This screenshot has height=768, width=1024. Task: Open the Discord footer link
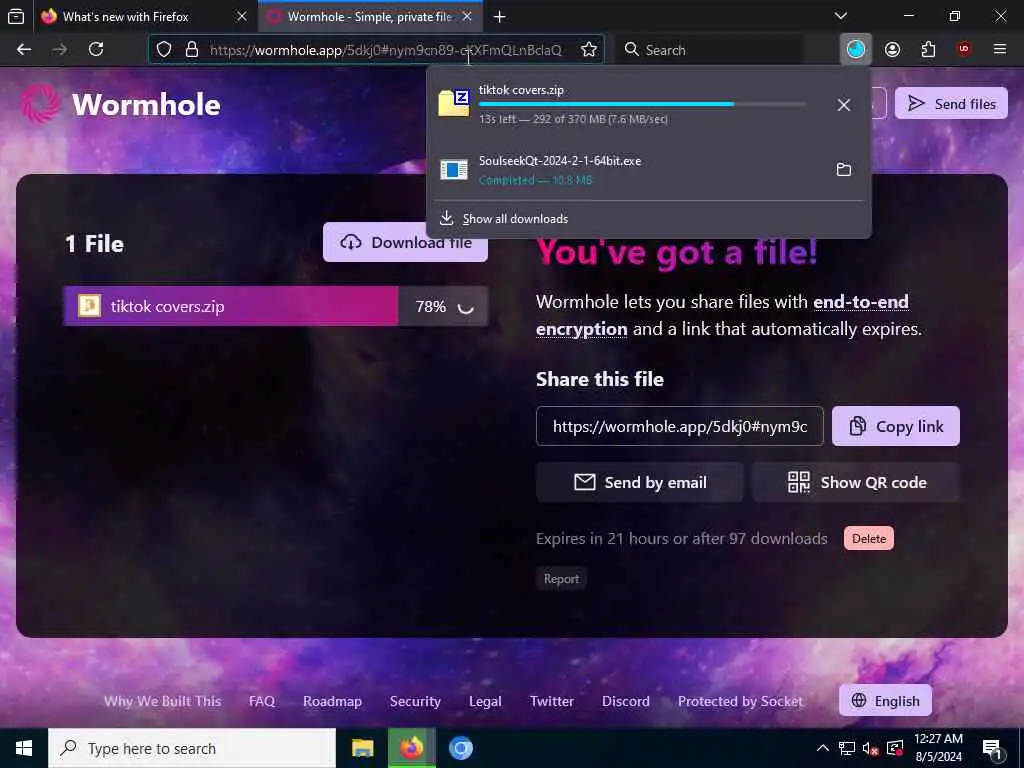coord(626,701)
